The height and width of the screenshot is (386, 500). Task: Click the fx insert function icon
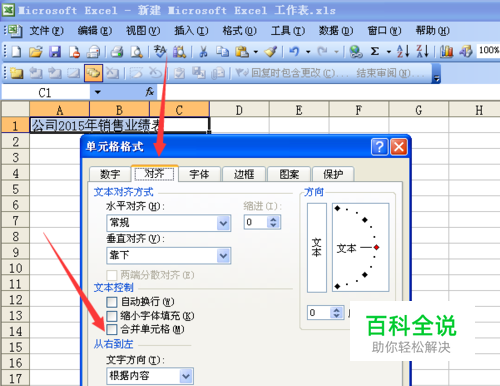click(150, 92)
